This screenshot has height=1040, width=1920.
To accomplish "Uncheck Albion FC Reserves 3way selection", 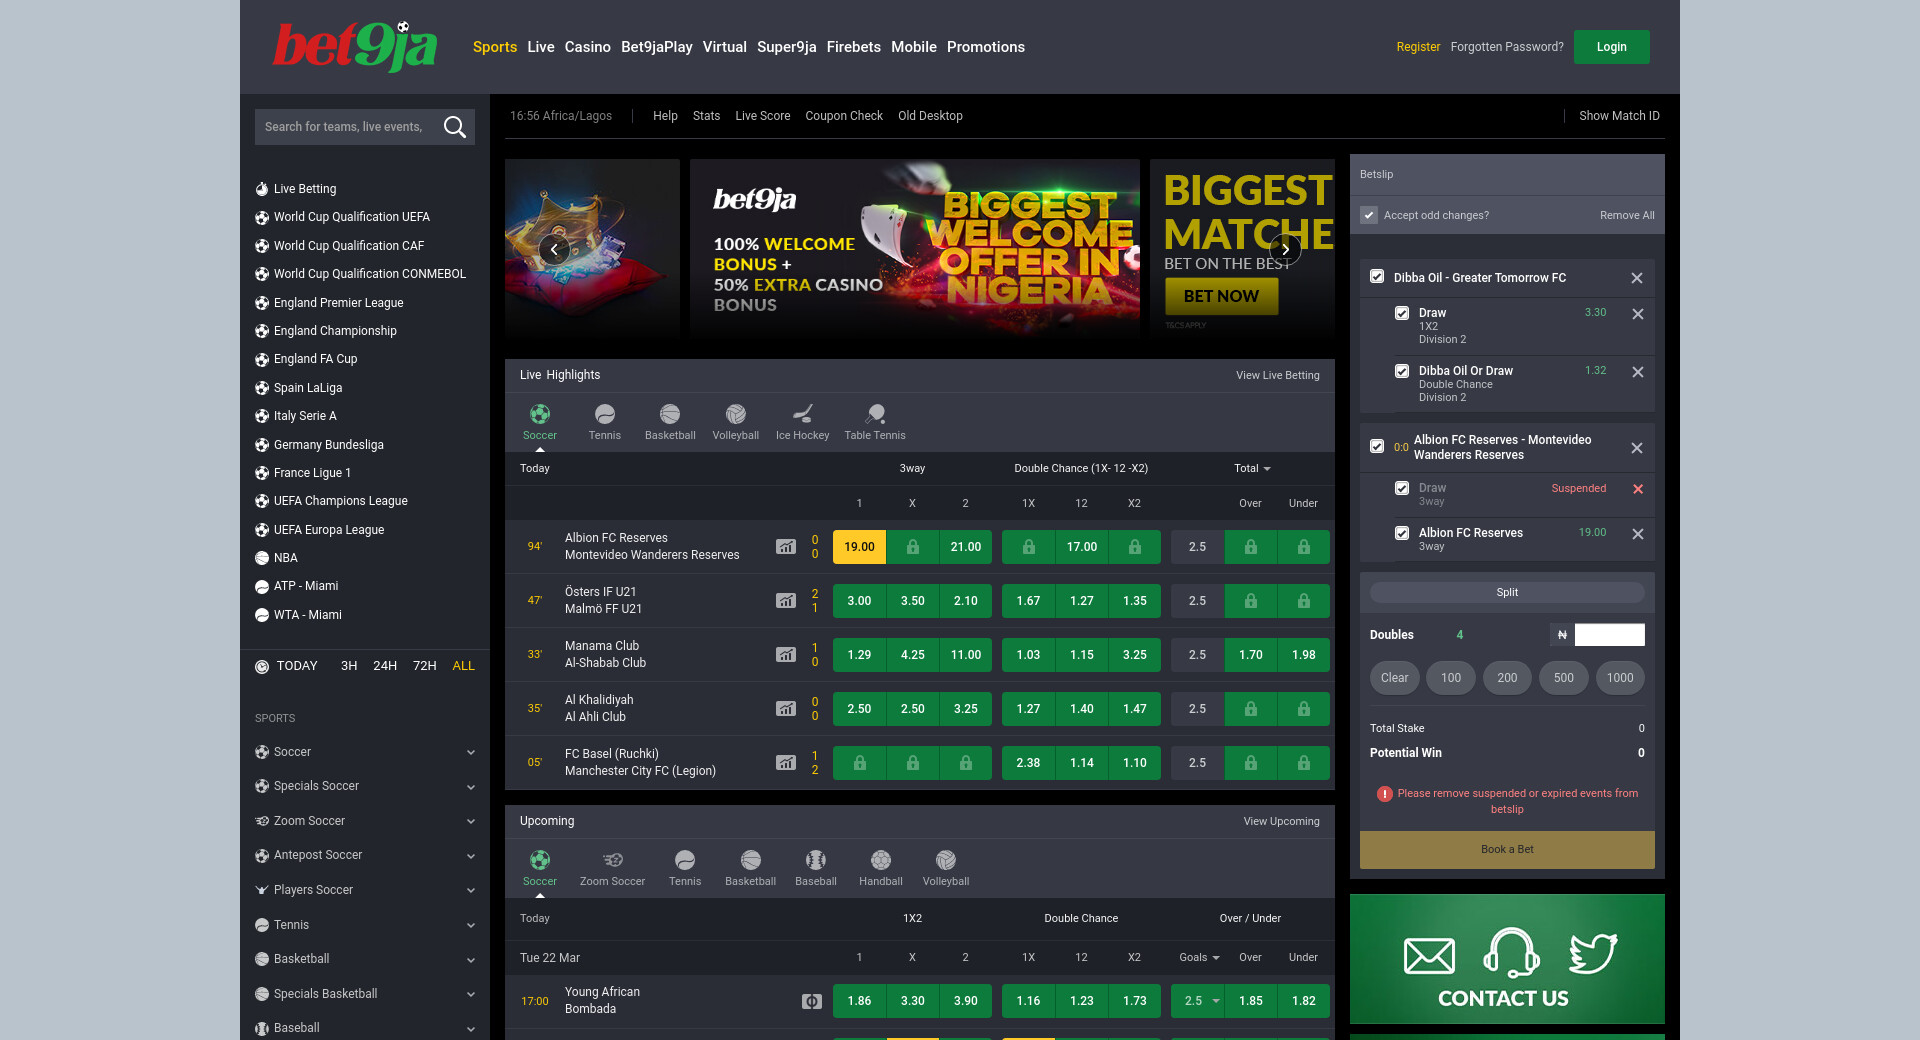I will point(1402,533).
